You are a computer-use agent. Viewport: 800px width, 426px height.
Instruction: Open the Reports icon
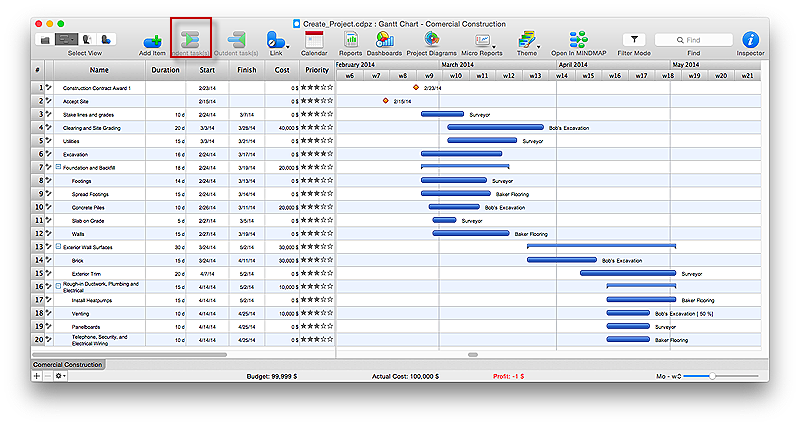click(350, 39)
